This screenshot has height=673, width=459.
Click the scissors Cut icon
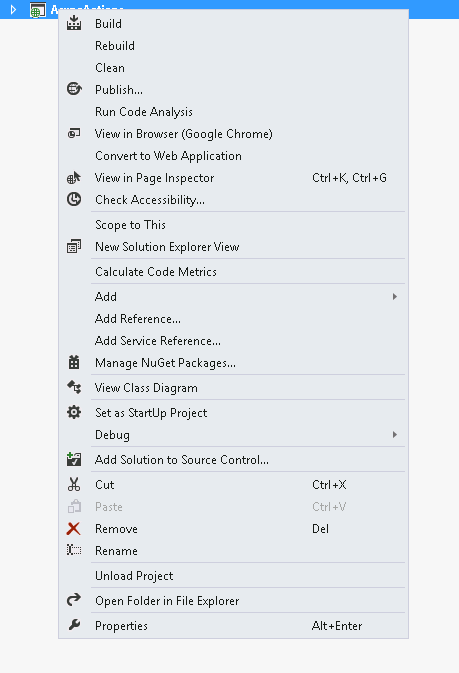click(x=74, y=485)
